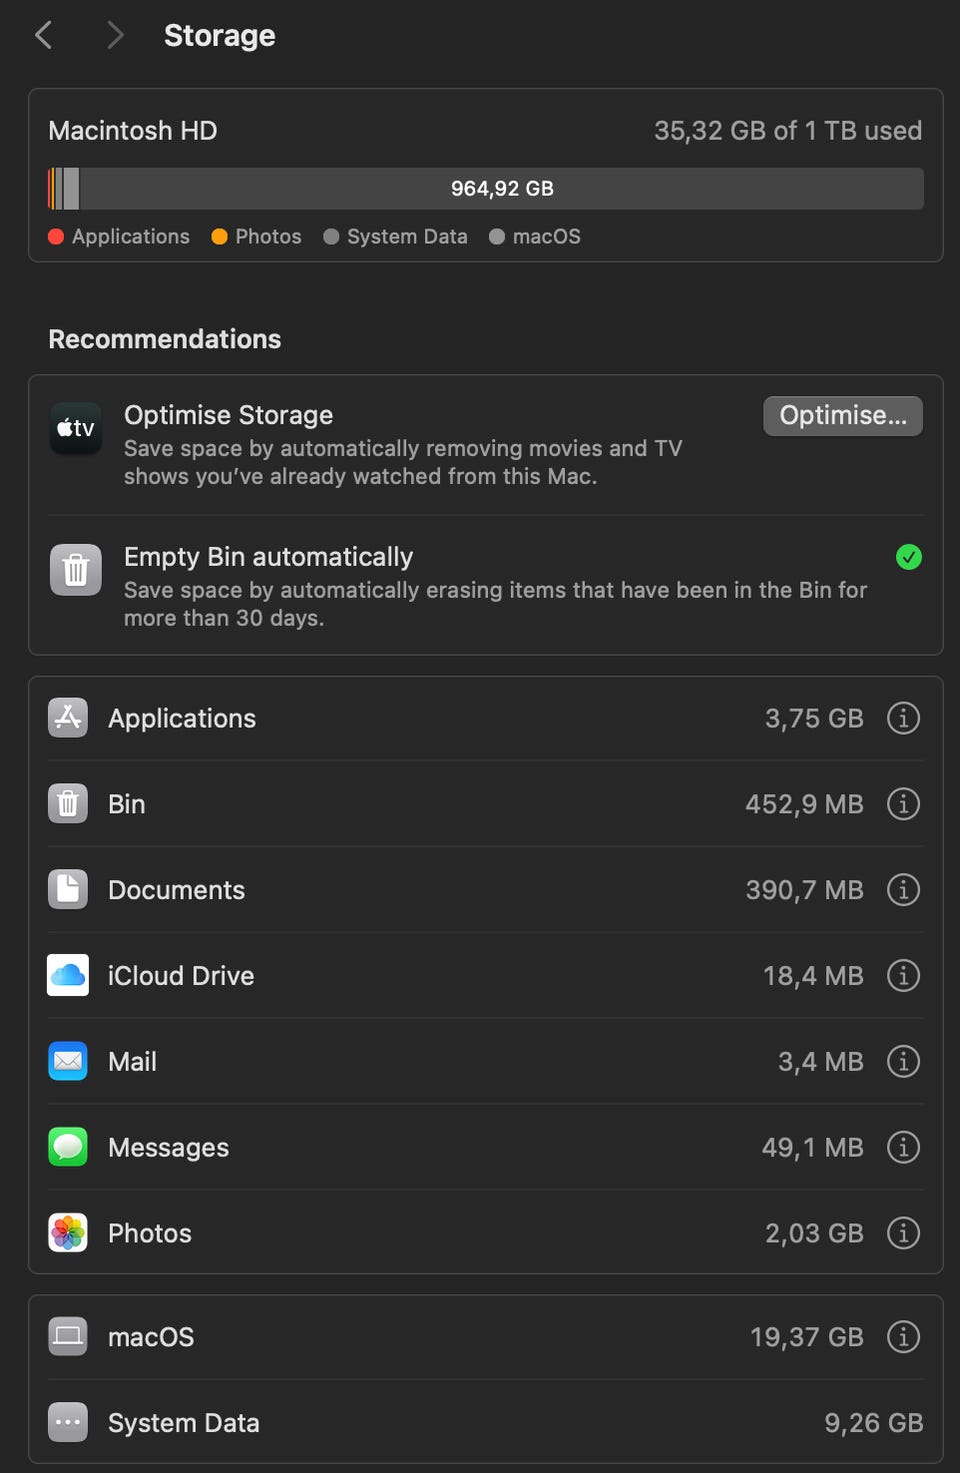Toggle Empty Bin automatically green checkmark

pyautogui.click(x=909, y=557)
